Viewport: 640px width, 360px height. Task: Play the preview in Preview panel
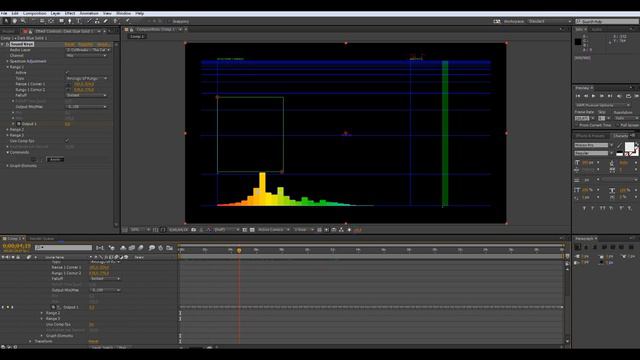594,96
